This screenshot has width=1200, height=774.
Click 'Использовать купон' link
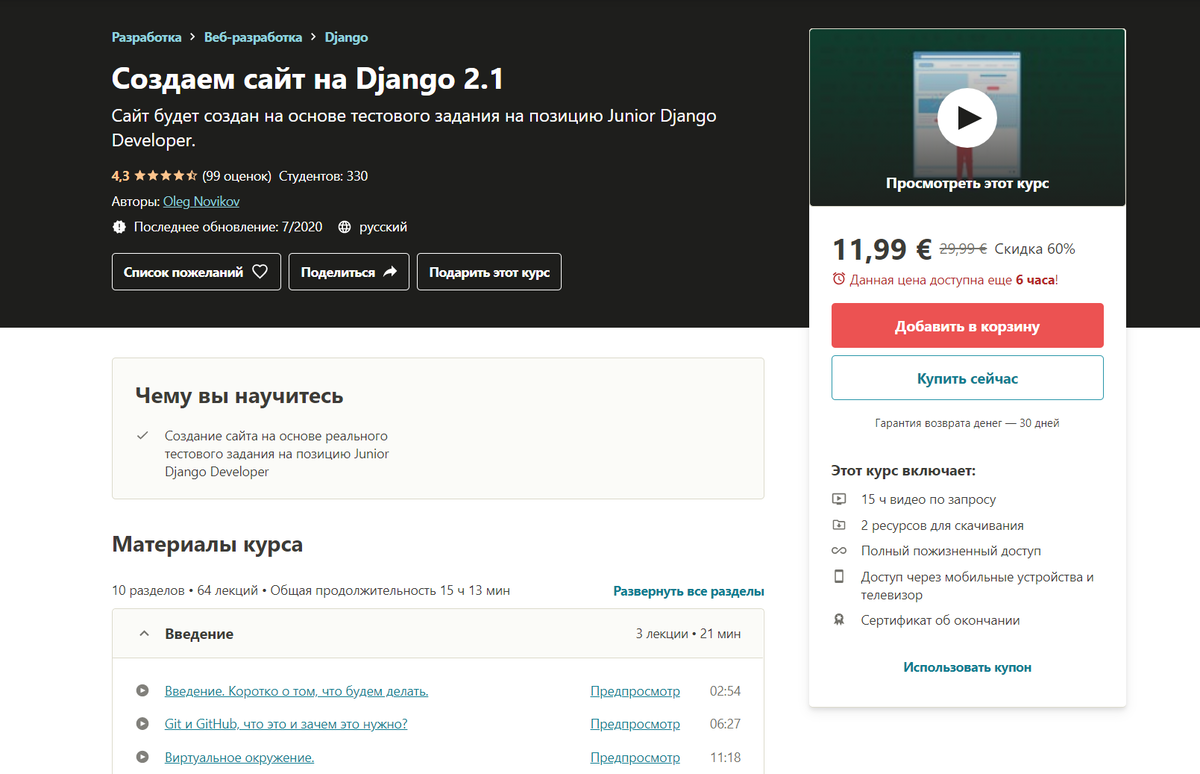point(967,667)
